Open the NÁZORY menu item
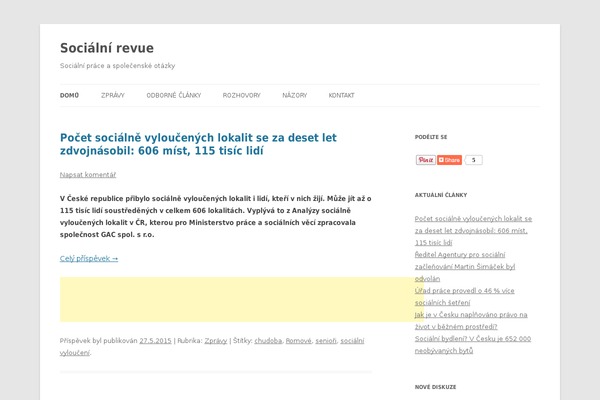Image resolution: width=600 pixels, height=400 pixels. click(294, 95)
